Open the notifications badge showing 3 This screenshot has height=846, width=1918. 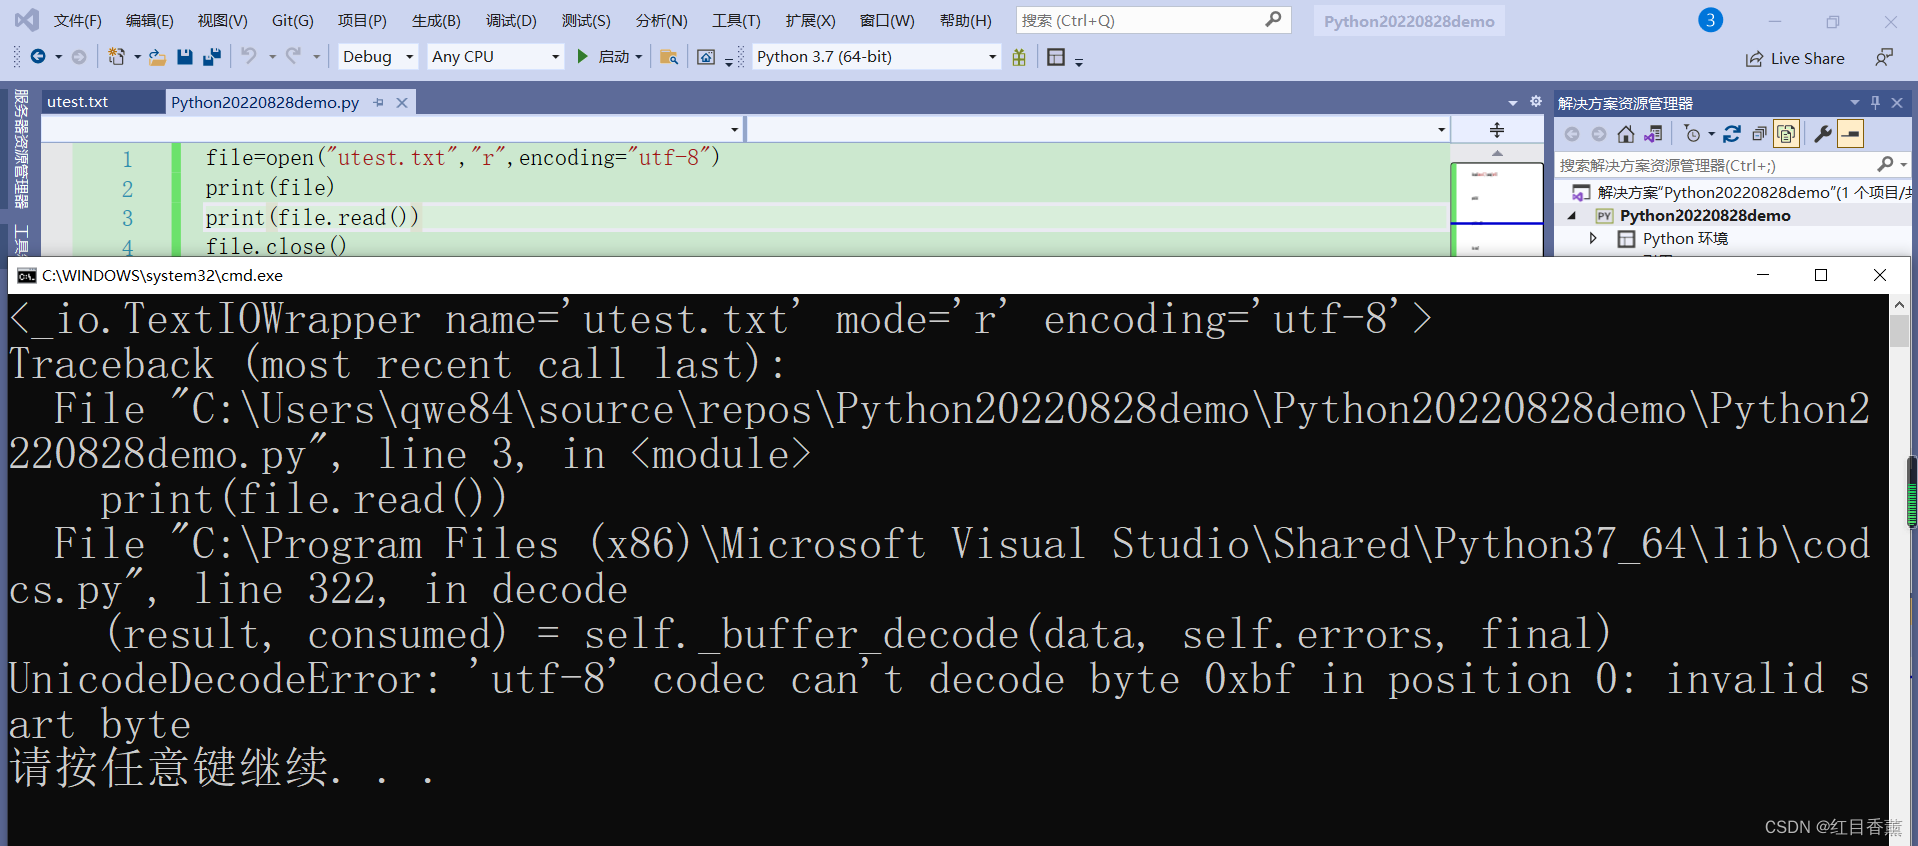click(x=1710, y=20)
